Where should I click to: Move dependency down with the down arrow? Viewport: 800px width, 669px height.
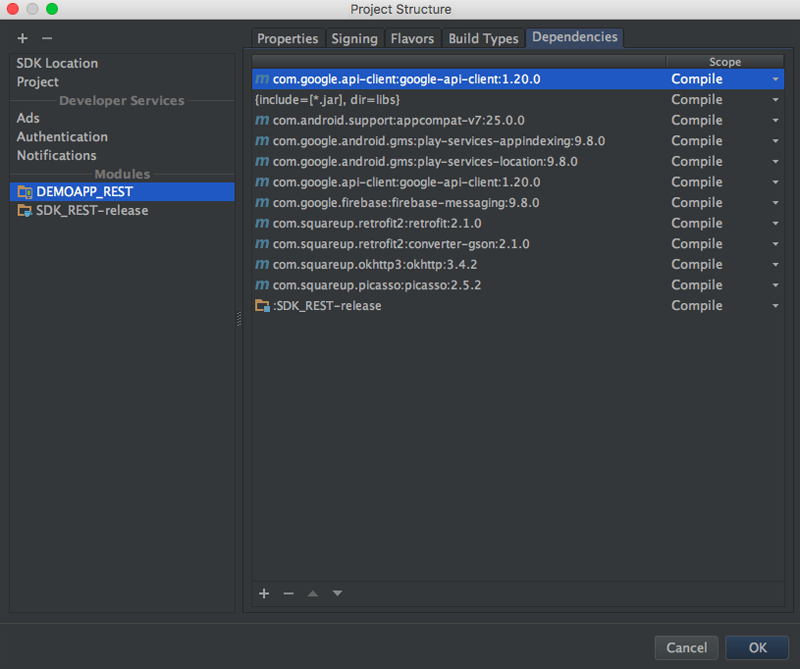tap(337, 593)
